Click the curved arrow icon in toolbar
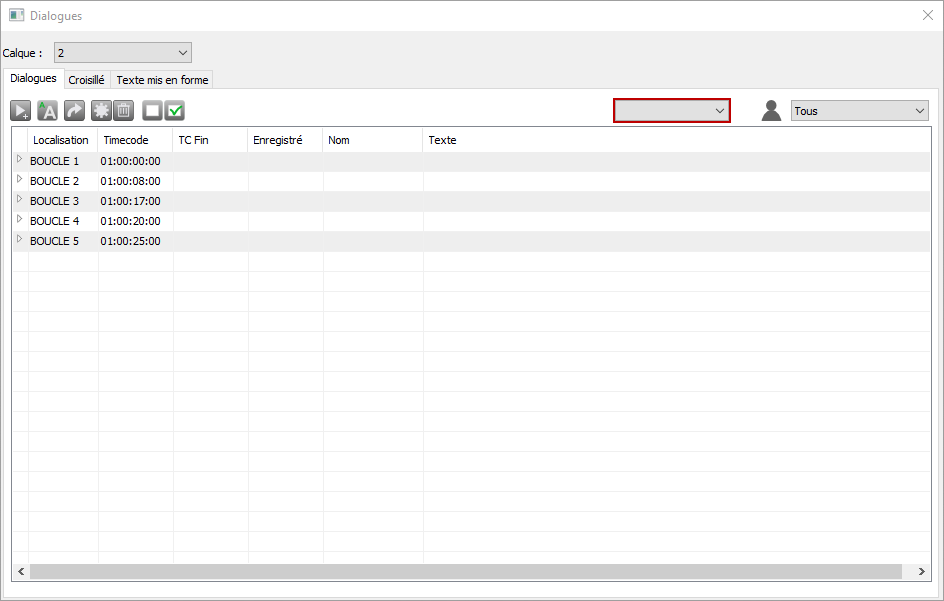Image resolution: width=944 pixels, height=601 pixels. coord(75,111)
